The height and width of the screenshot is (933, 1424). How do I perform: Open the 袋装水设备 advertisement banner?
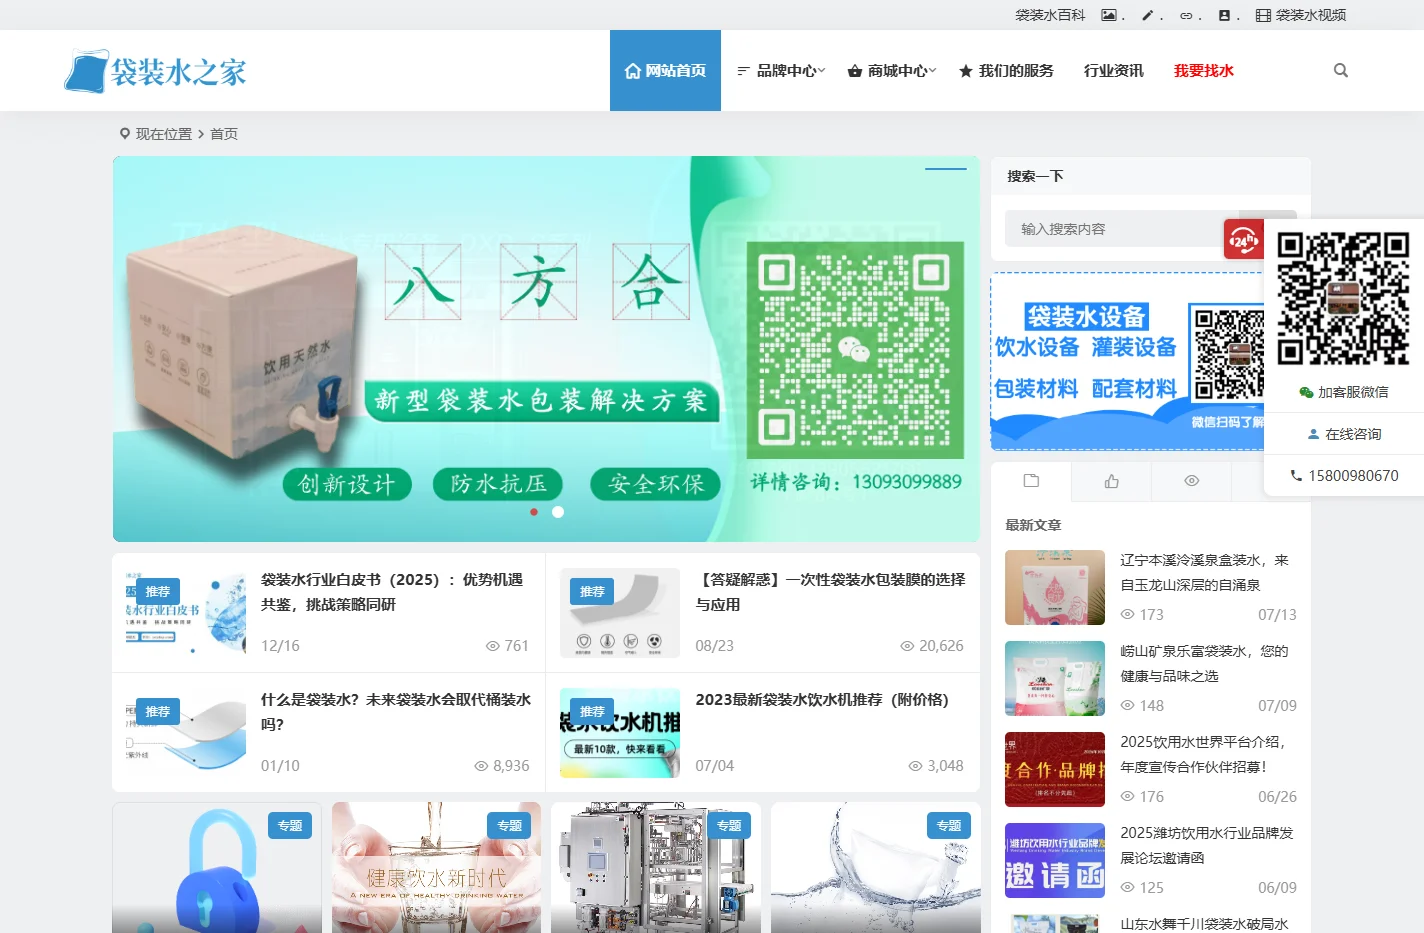tap(1127, 362)
